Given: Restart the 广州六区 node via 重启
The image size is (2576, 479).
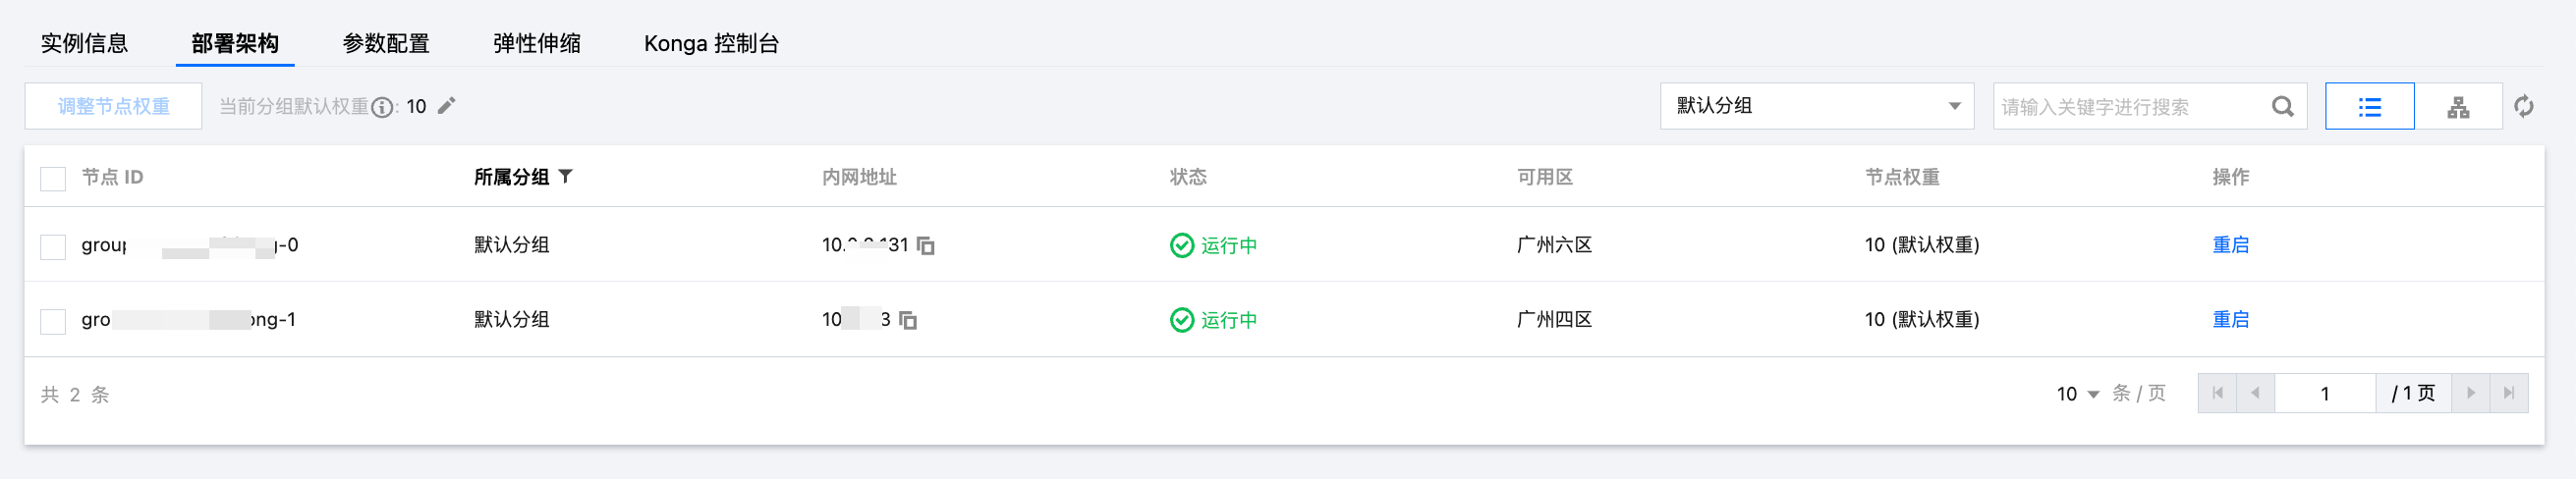Looking at the screenshot, I should pos(2230,245).
